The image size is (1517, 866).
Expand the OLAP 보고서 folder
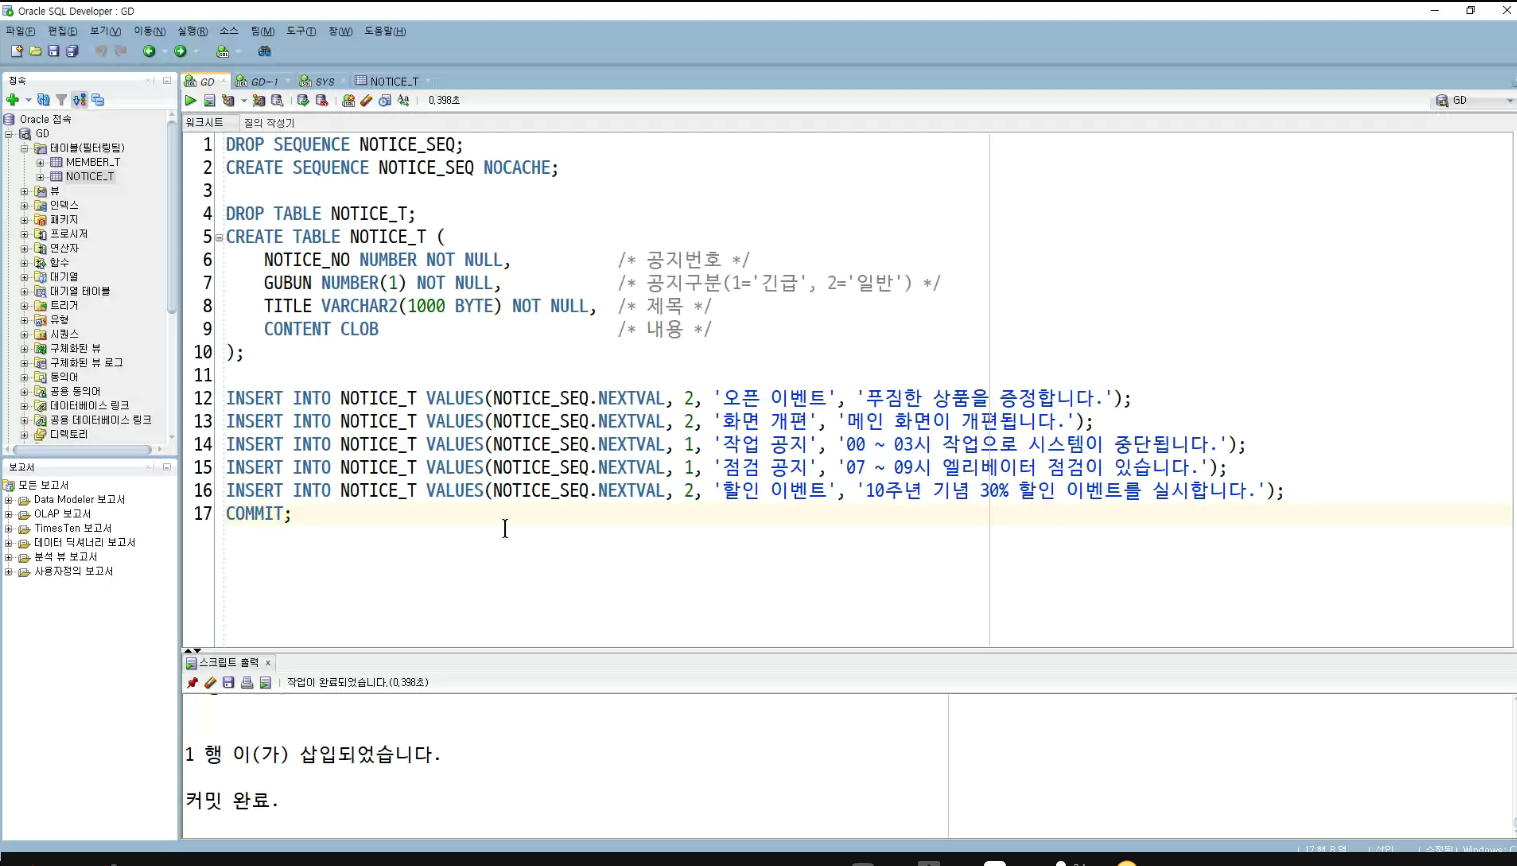[9, 514]
